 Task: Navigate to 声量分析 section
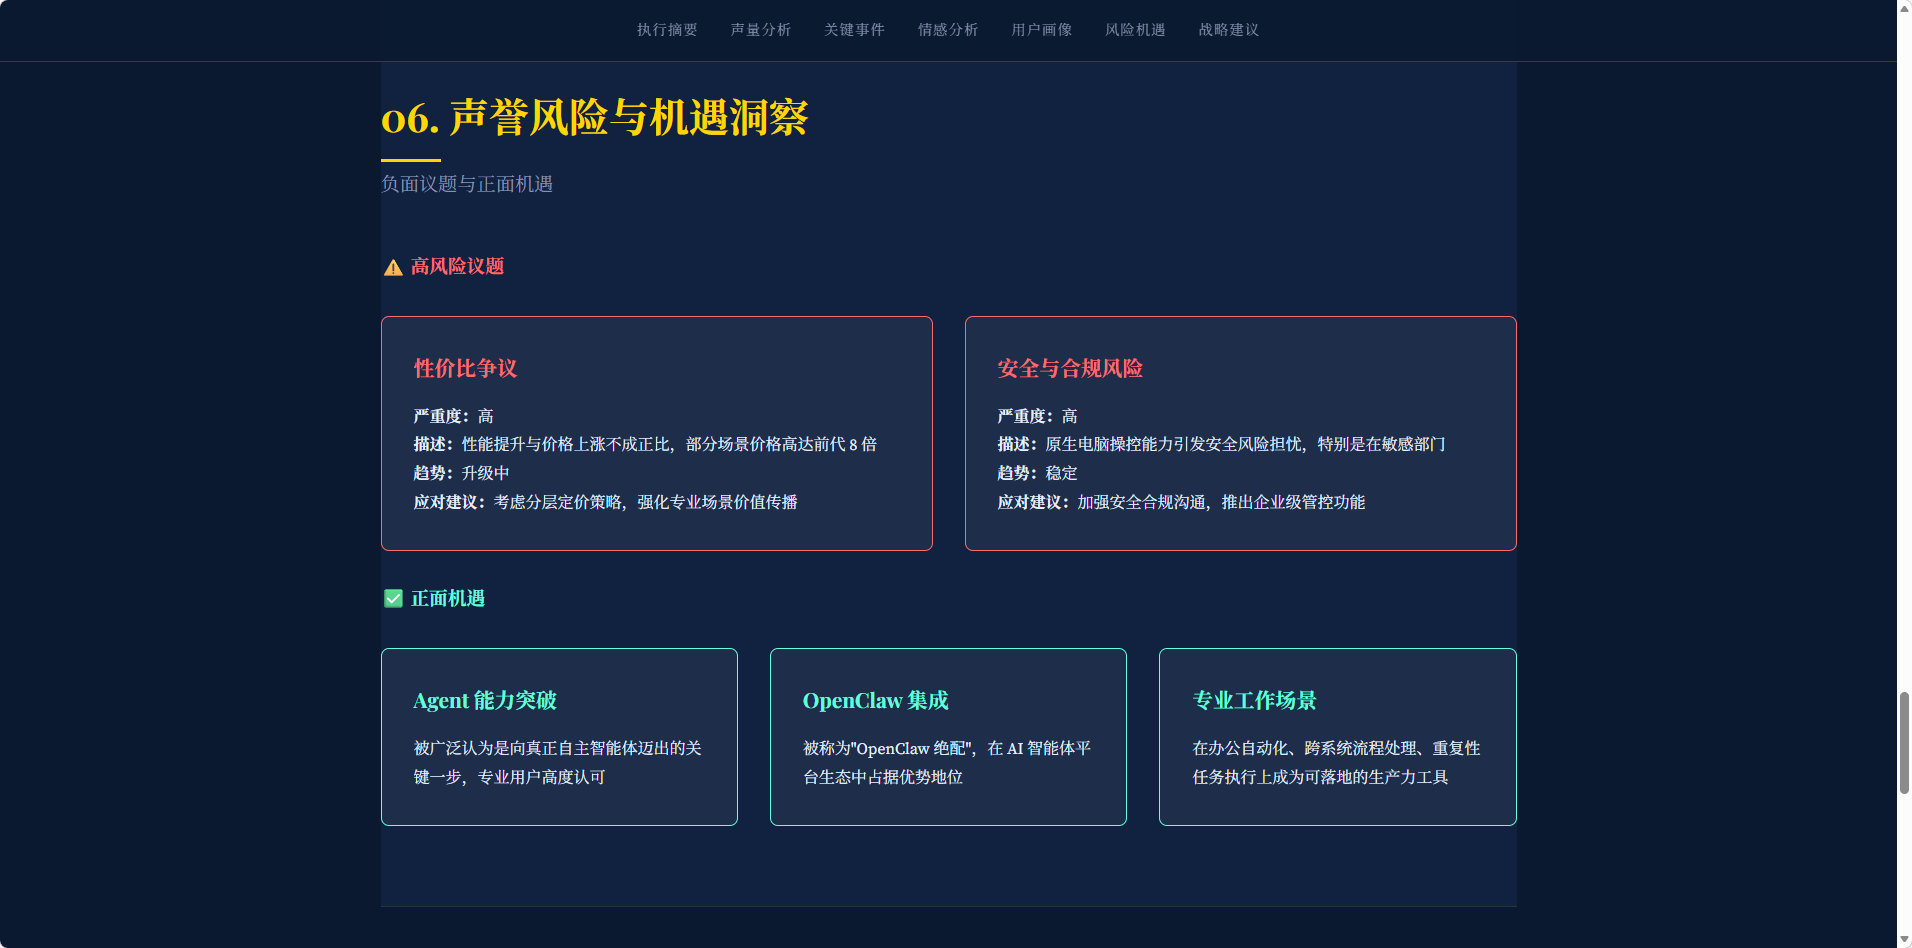pos(760,30)
